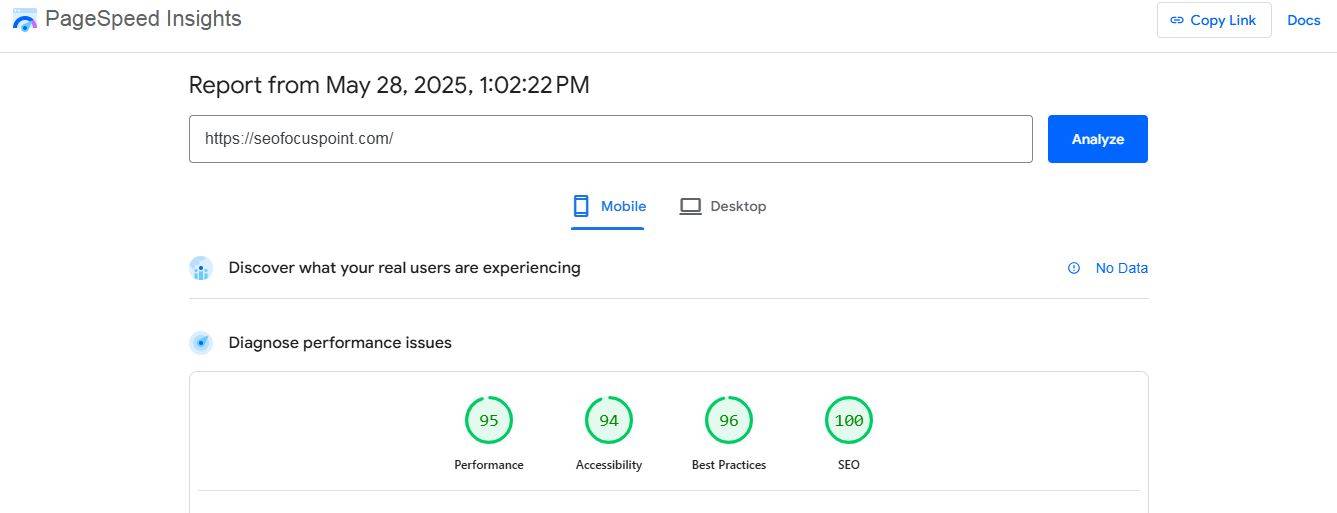Click the Accessibility label under the gauge
The width and height of the screenshot is (1337, 513).
click(609, 465)
